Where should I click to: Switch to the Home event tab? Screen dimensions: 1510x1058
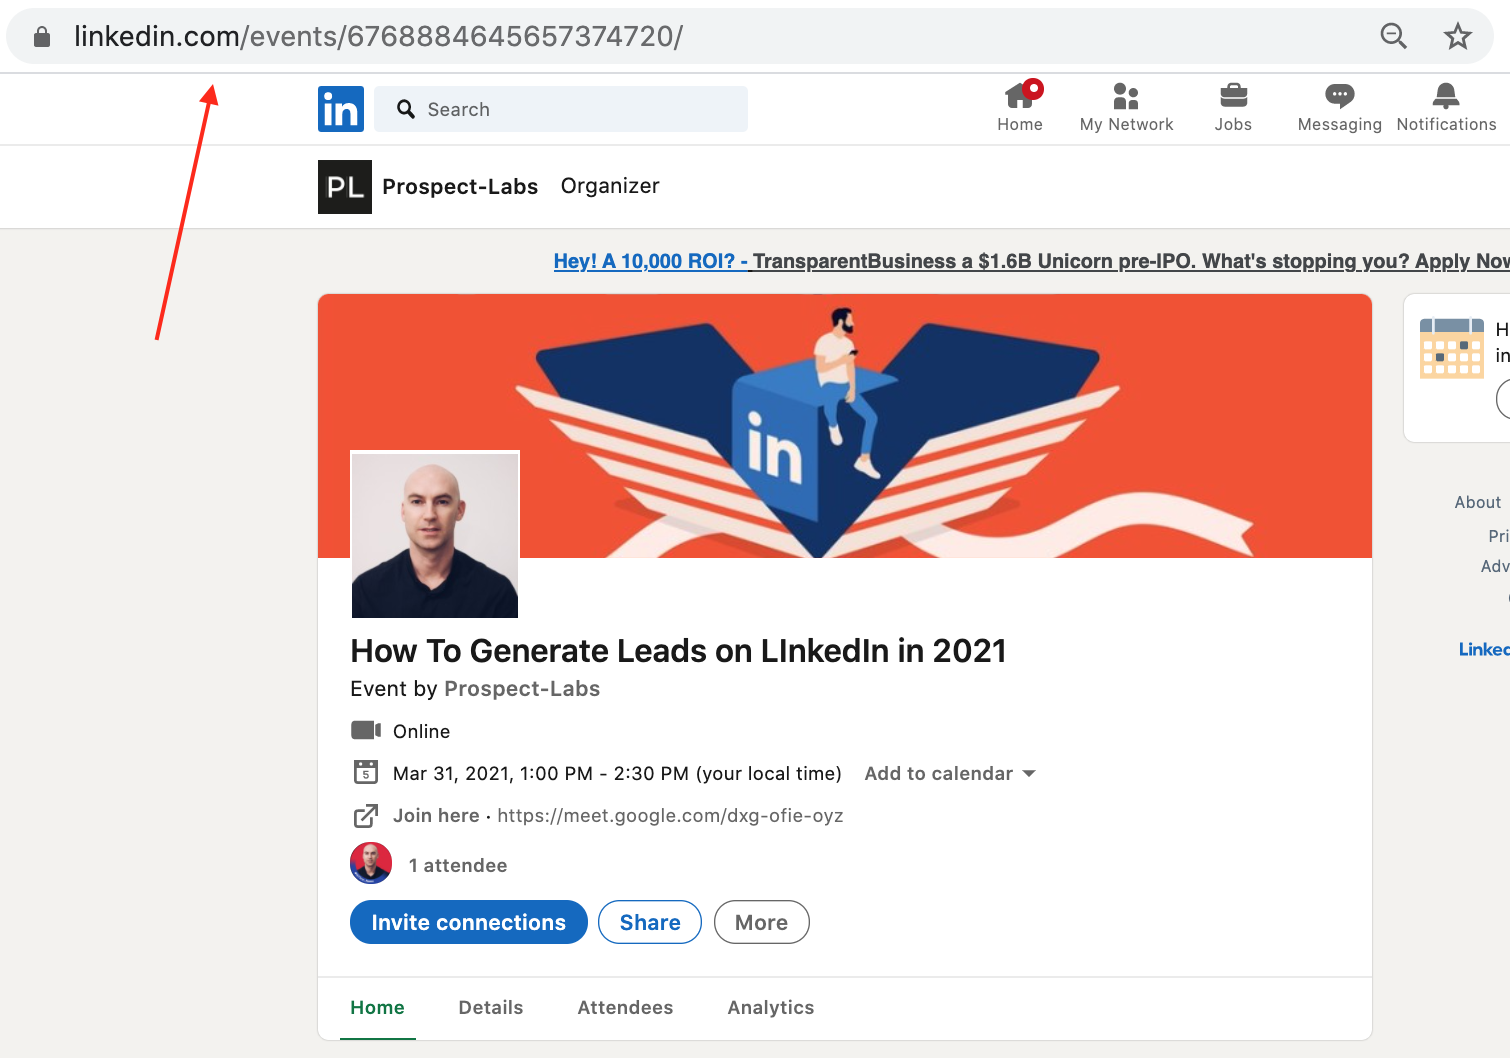coord(377,1007)
